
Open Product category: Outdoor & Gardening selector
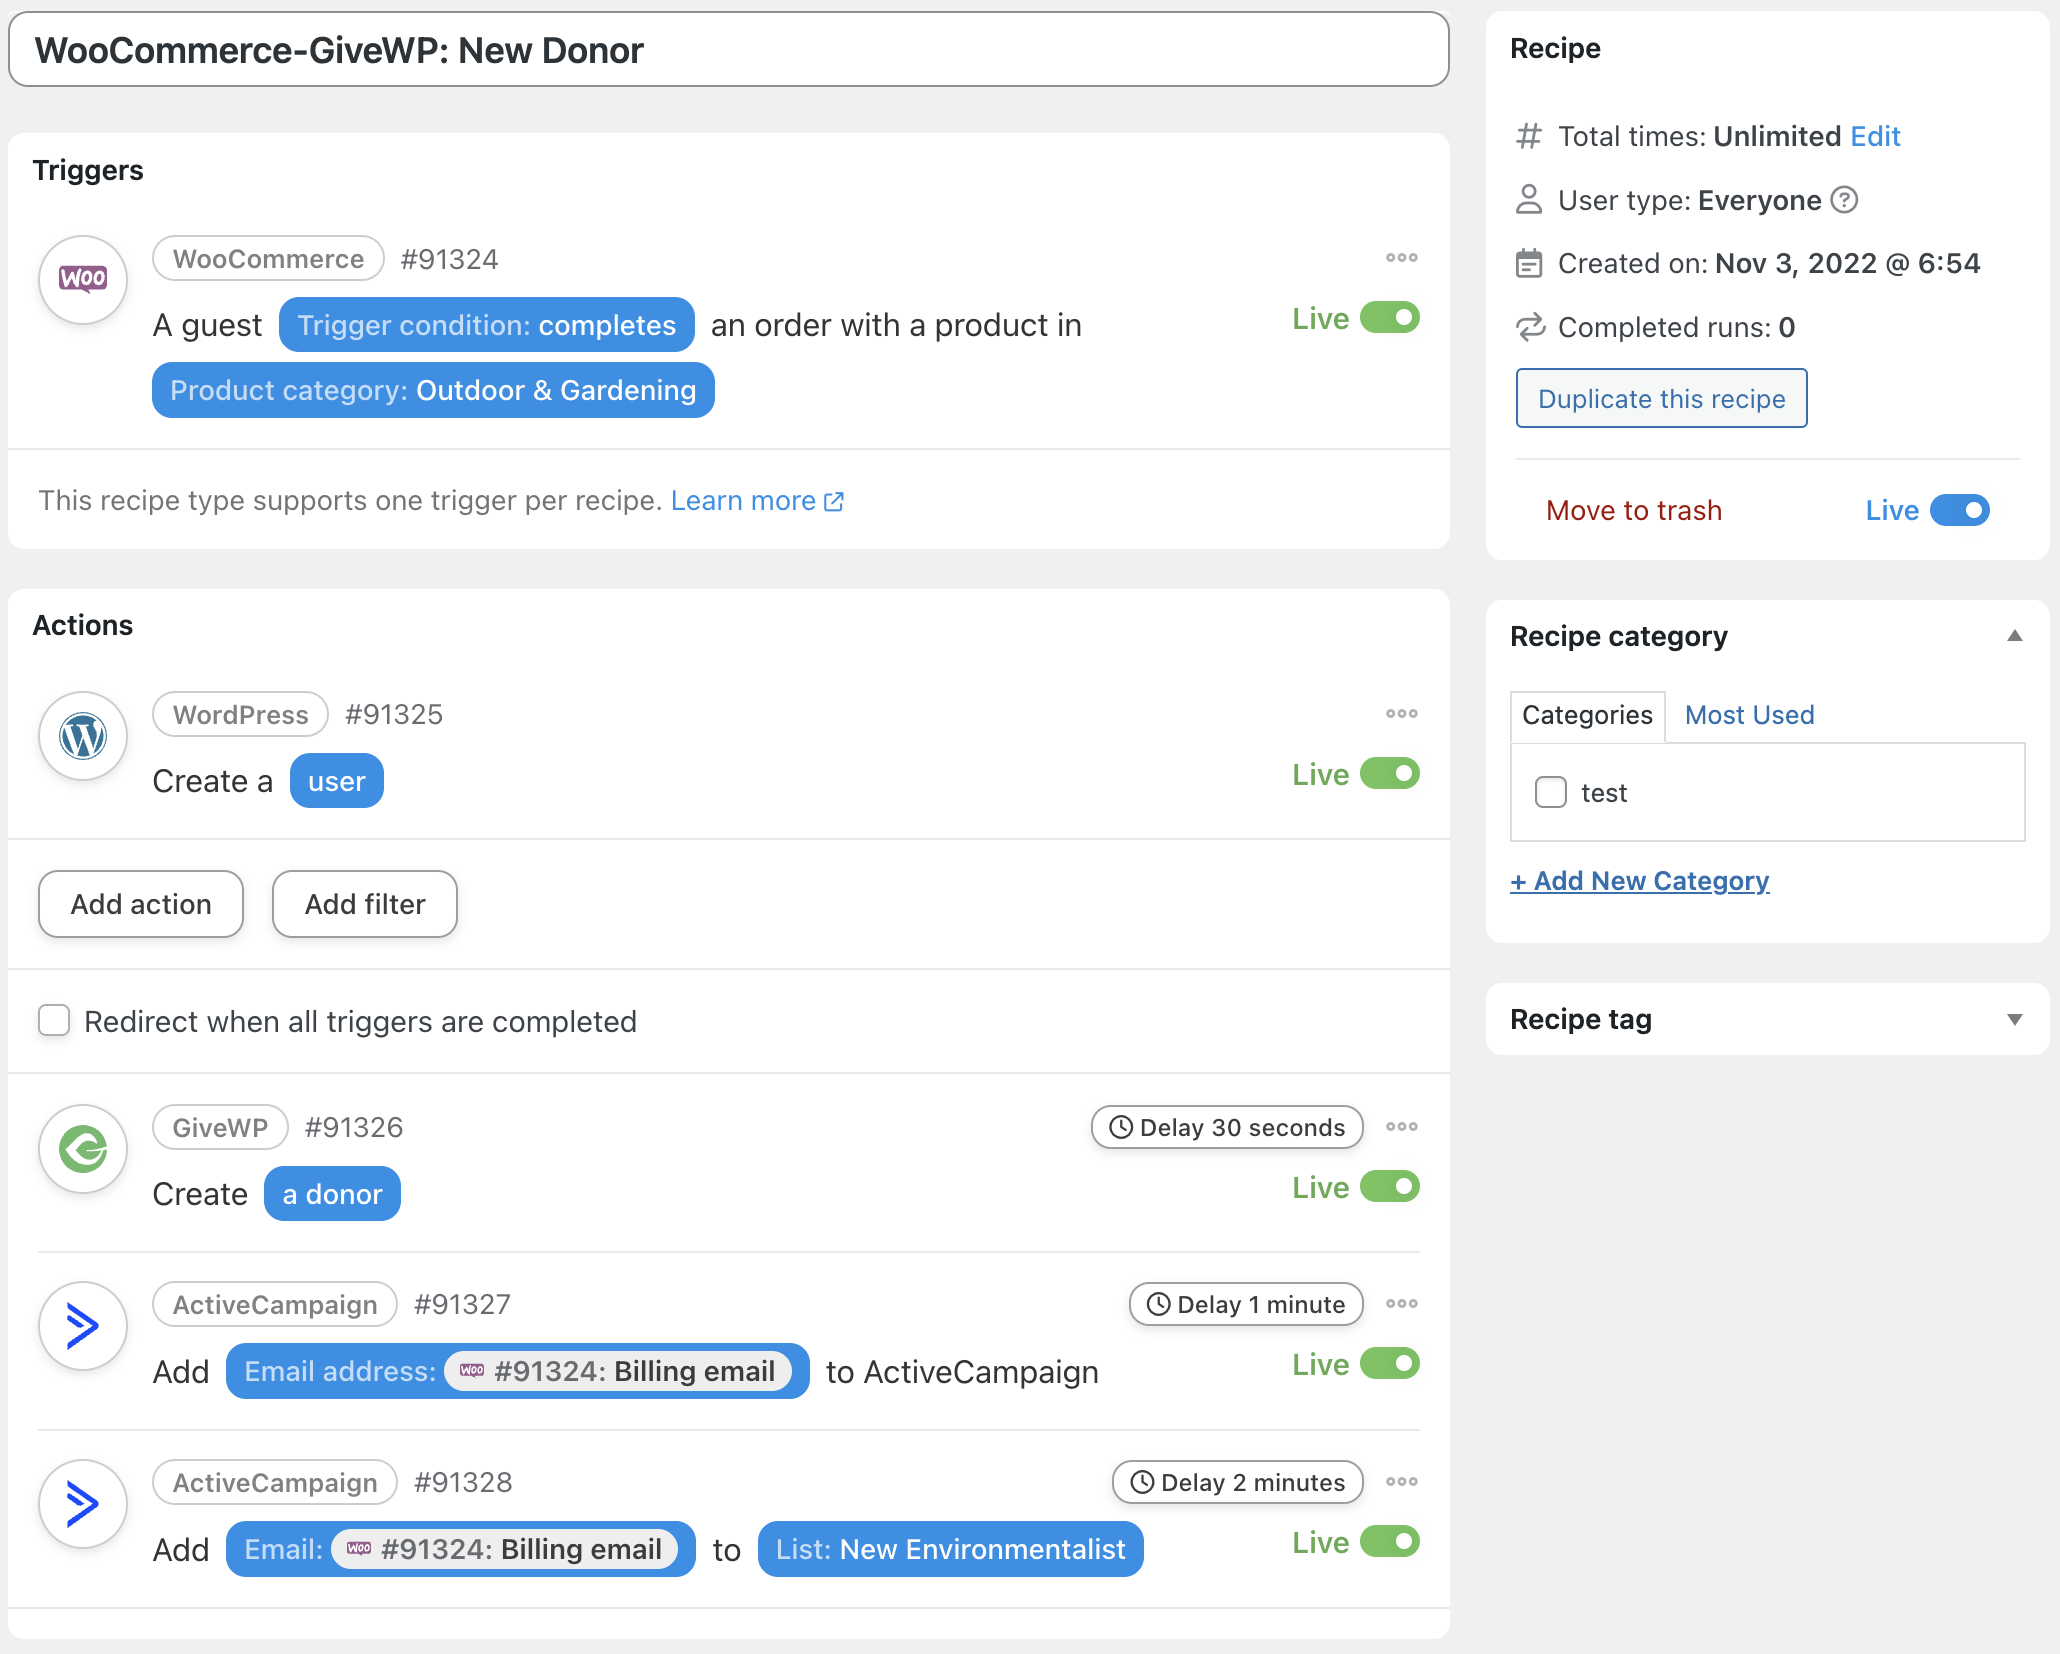[x=433, y=390]
